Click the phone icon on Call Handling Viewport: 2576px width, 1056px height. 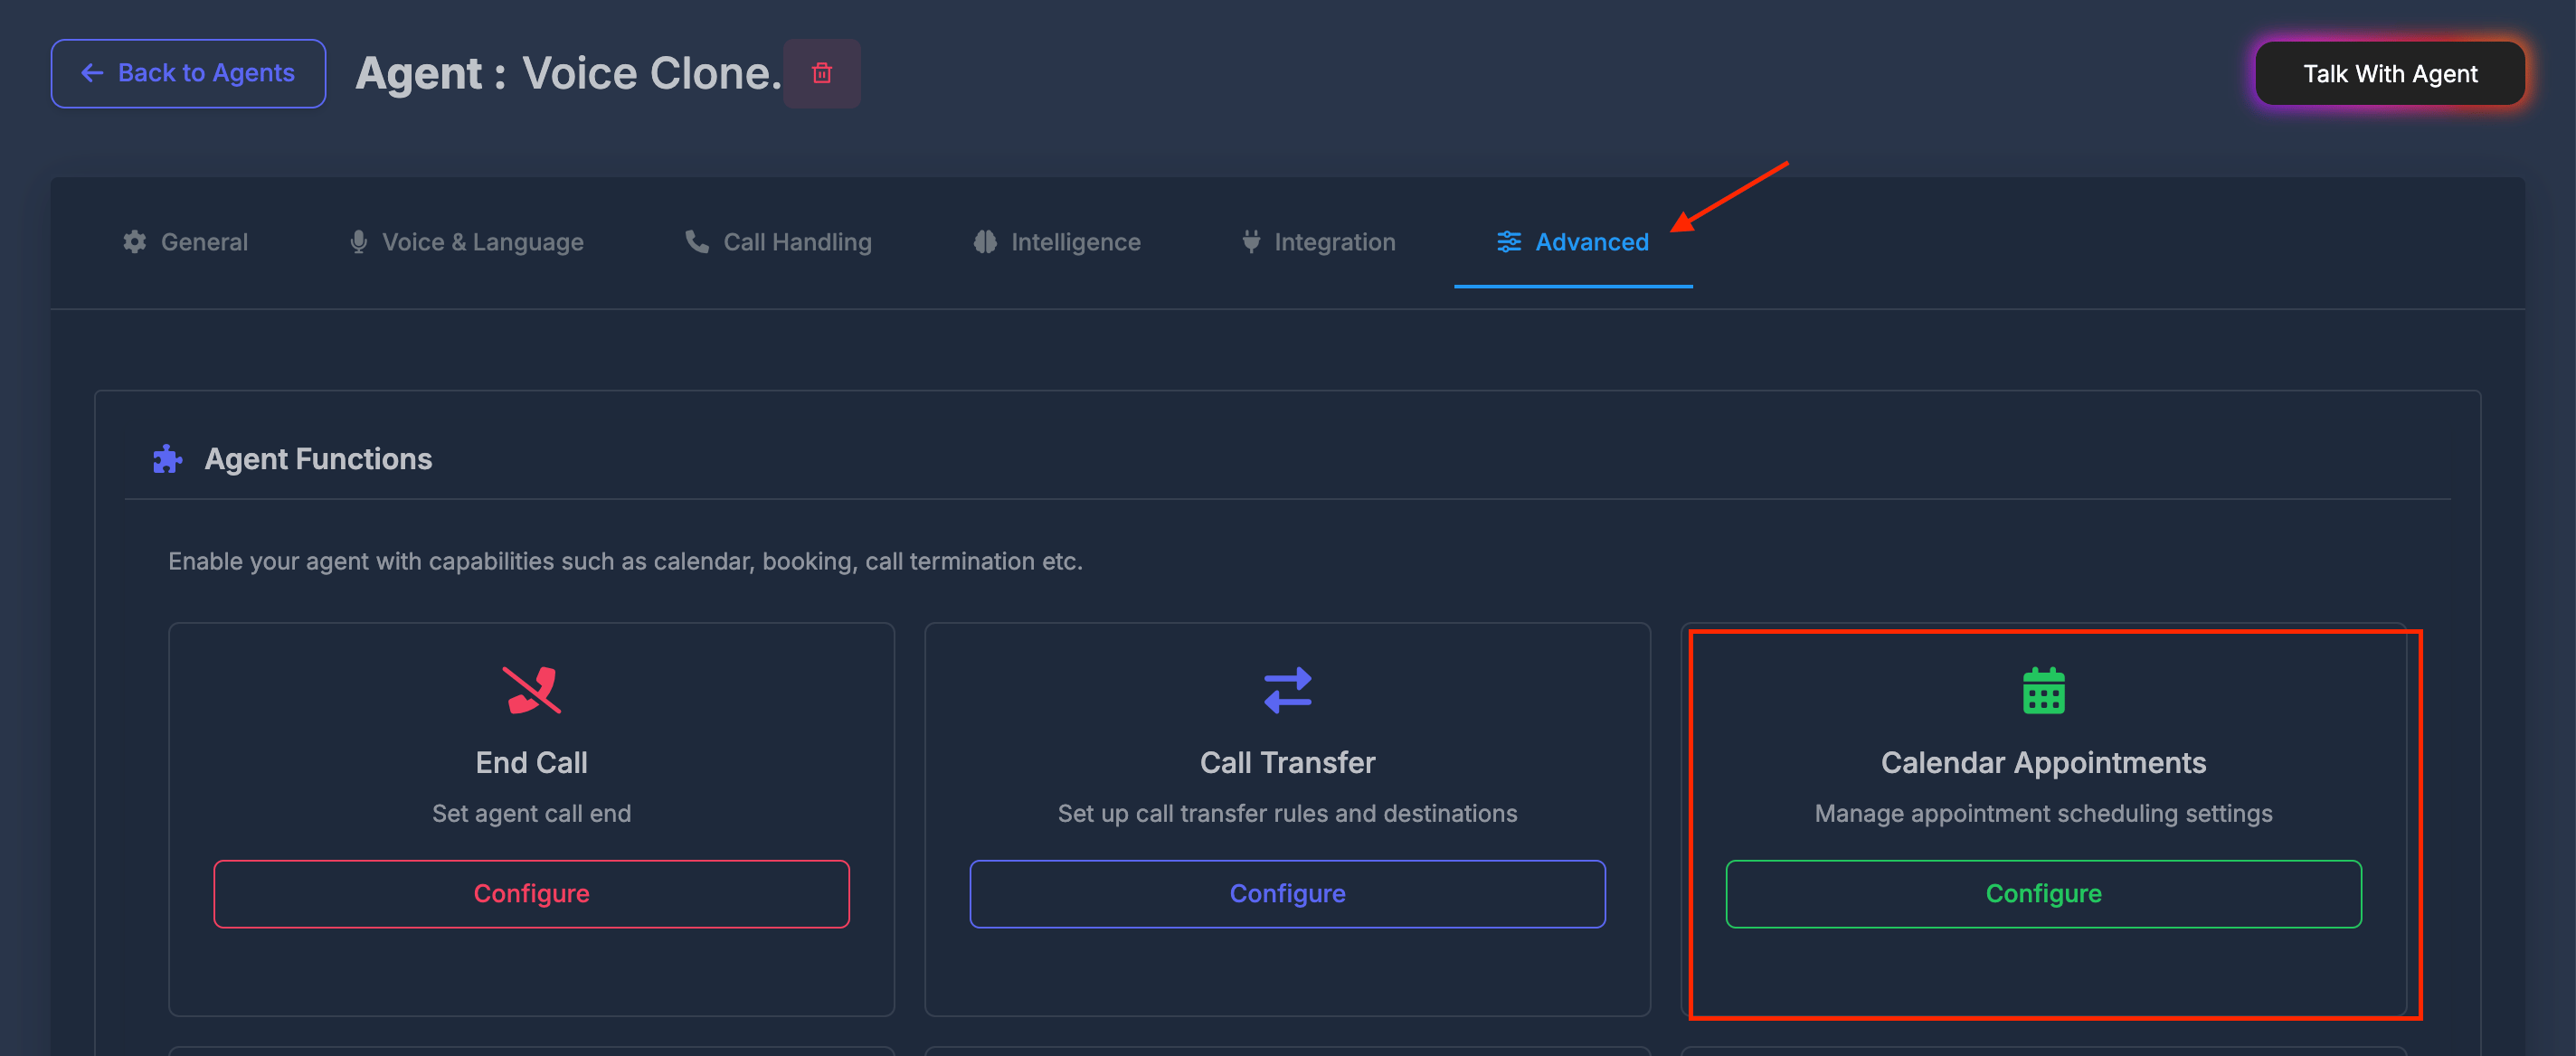[697, 242]
